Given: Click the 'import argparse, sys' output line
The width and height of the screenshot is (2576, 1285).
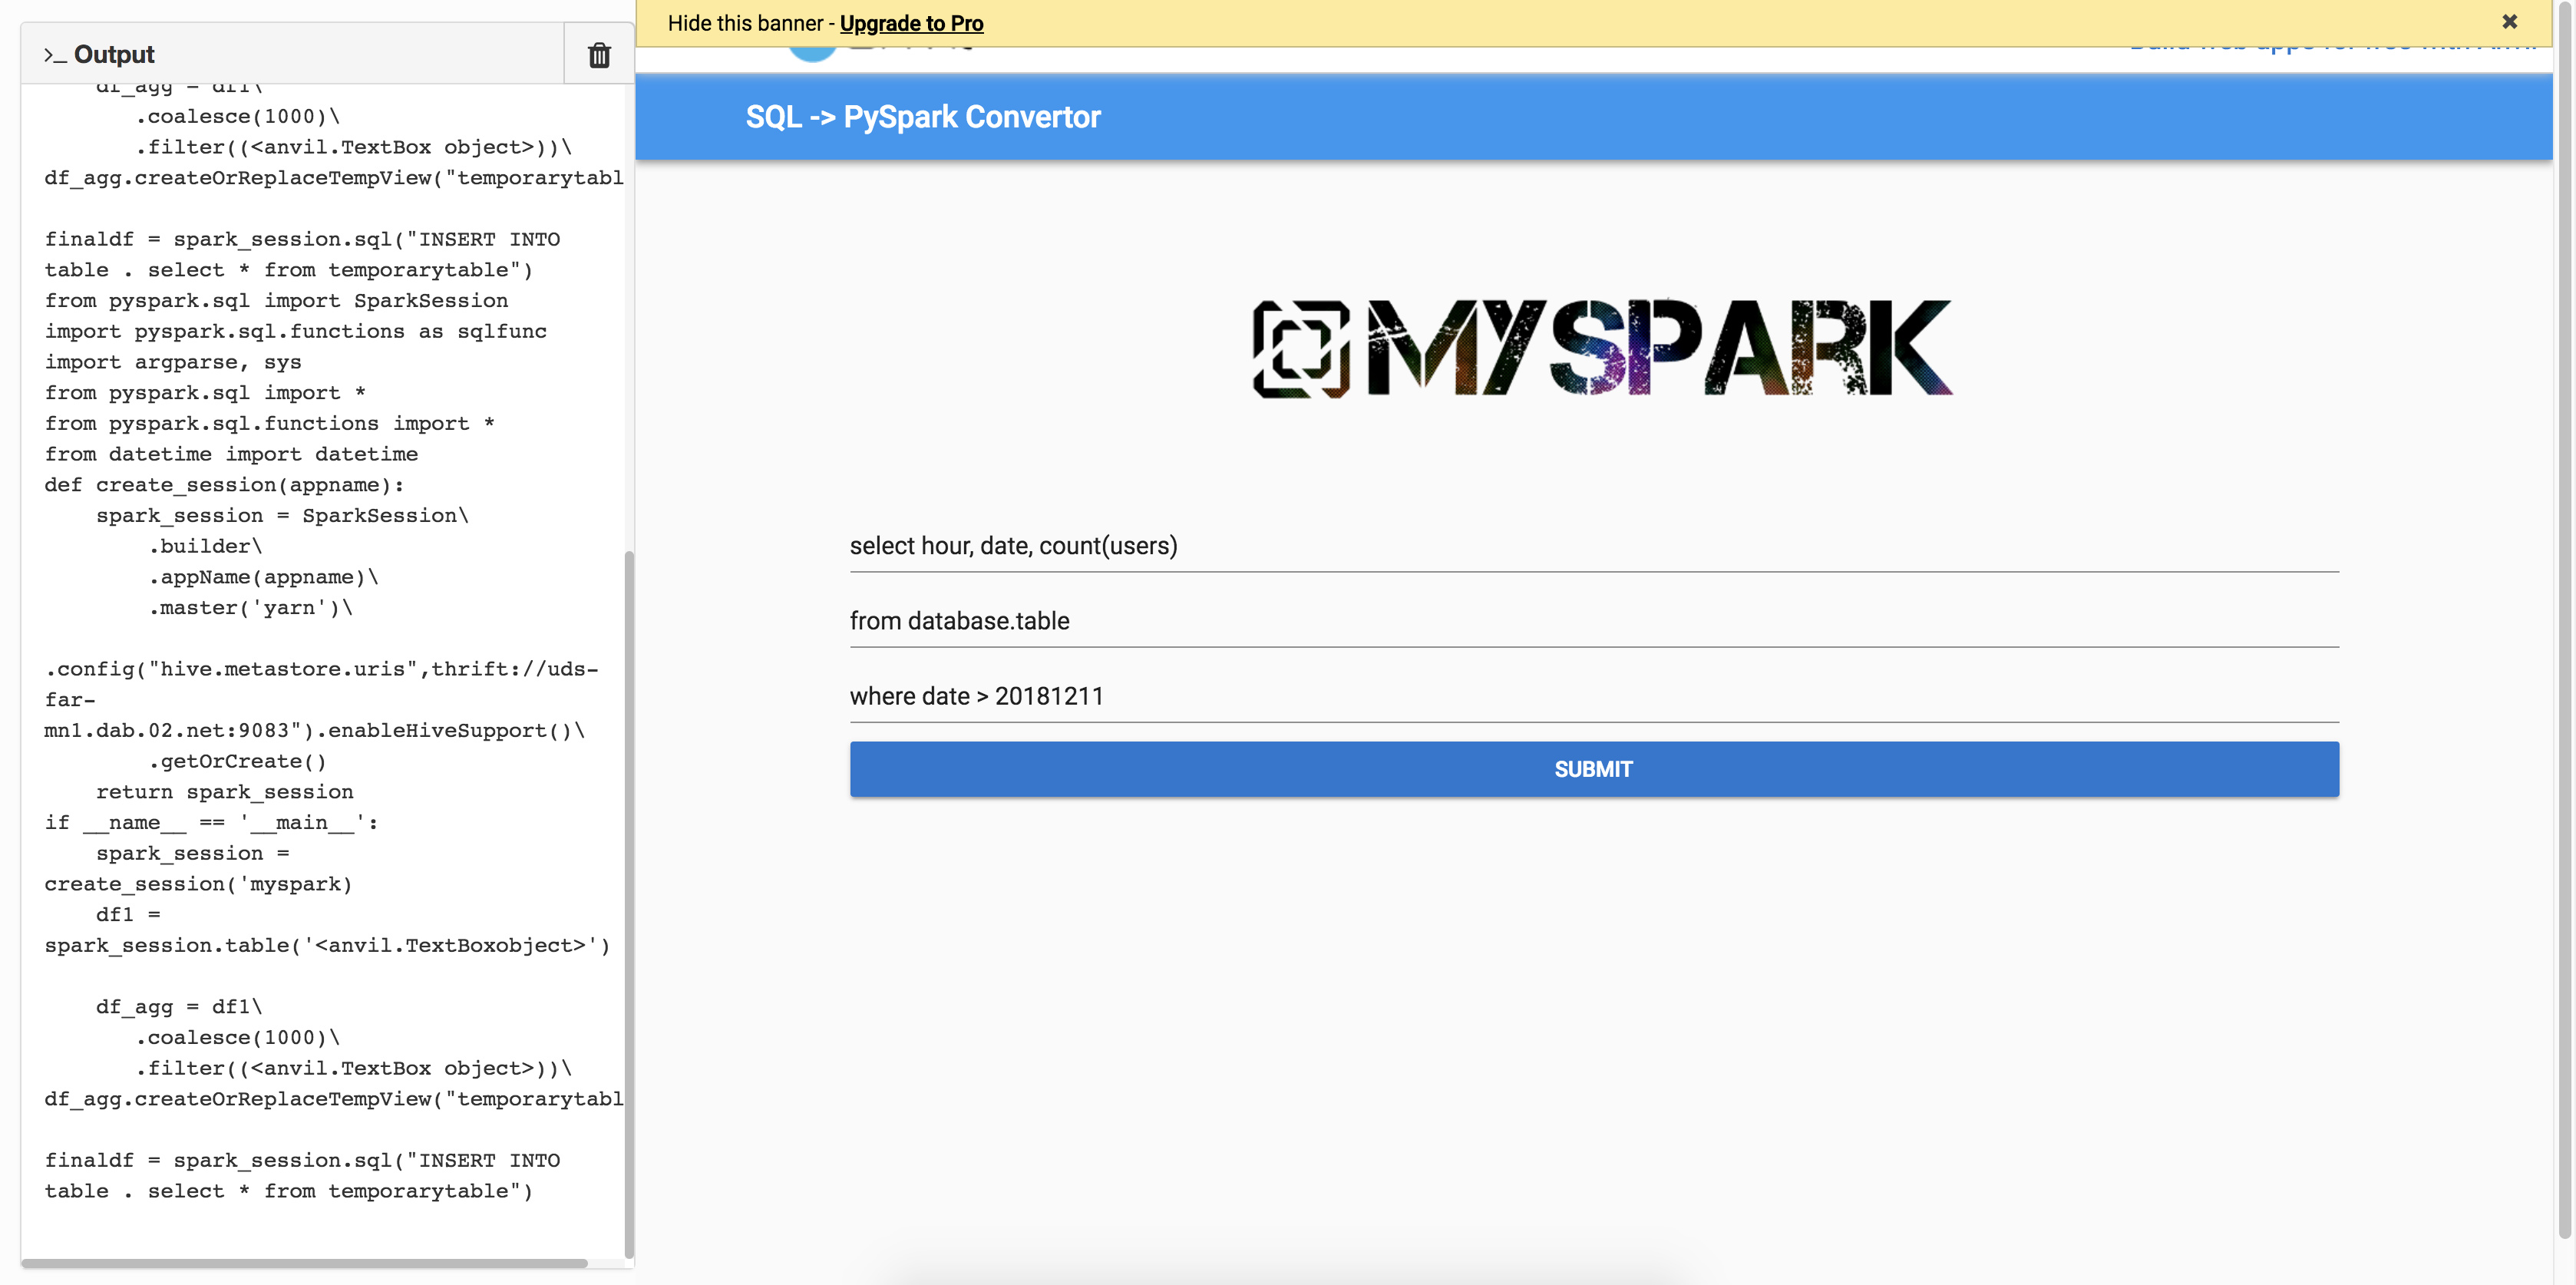Looking at the screenshot, I should pos(173,362).
